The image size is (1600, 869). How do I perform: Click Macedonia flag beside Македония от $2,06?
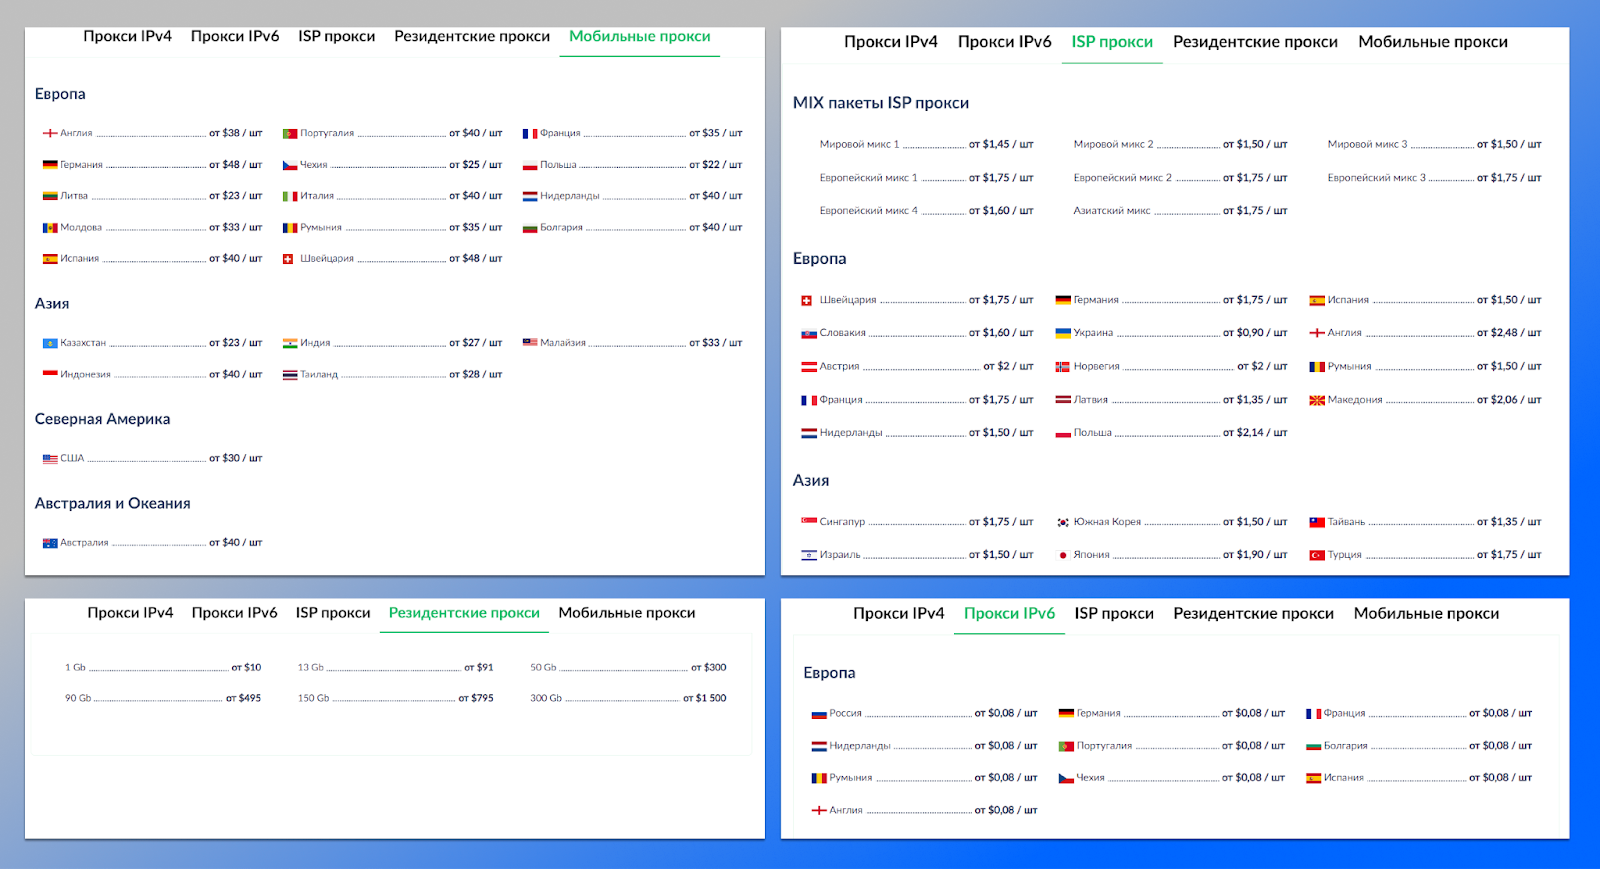coord(1317,400)
